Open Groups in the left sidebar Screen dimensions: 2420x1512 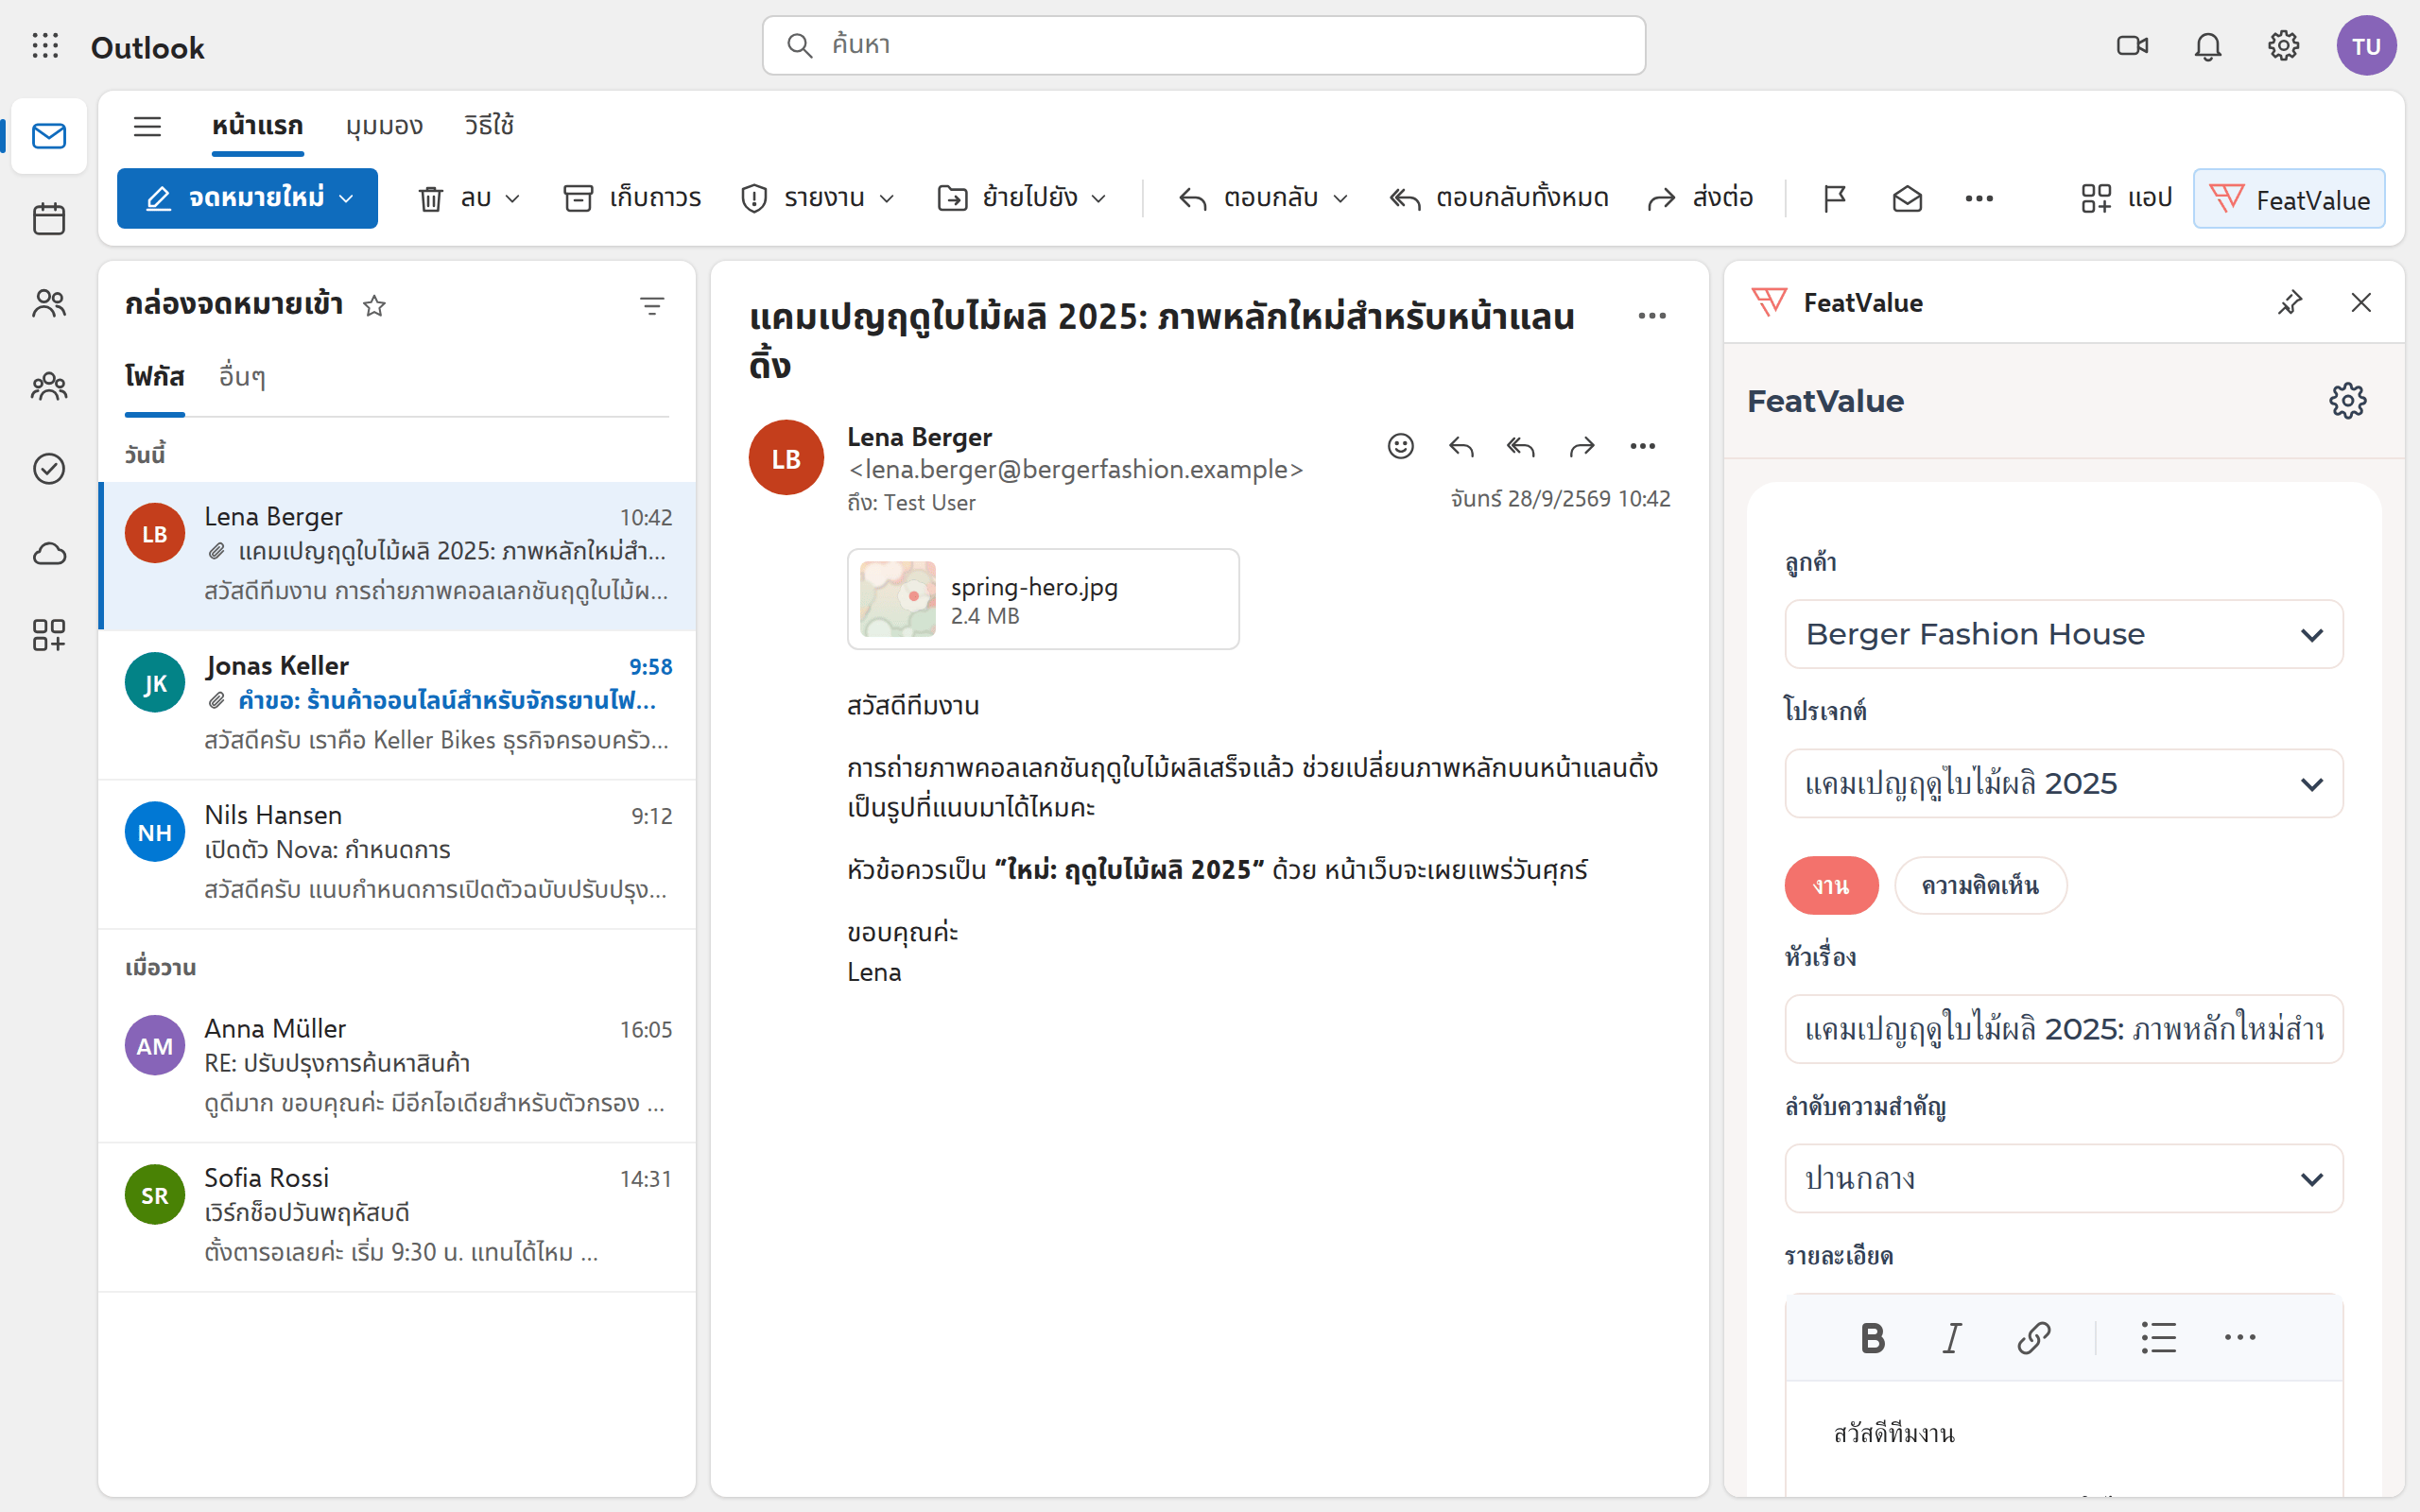coord(49,386)
